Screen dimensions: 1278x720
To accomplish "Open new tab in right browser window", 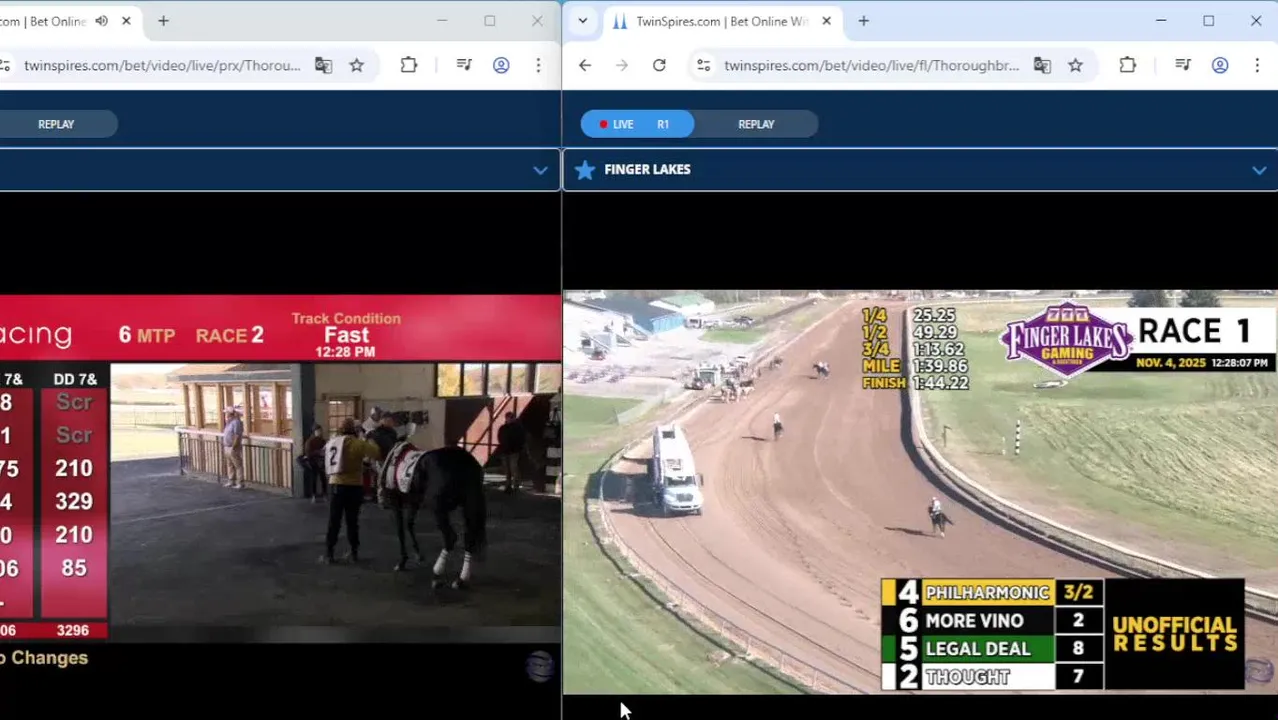I will (863, 21).
